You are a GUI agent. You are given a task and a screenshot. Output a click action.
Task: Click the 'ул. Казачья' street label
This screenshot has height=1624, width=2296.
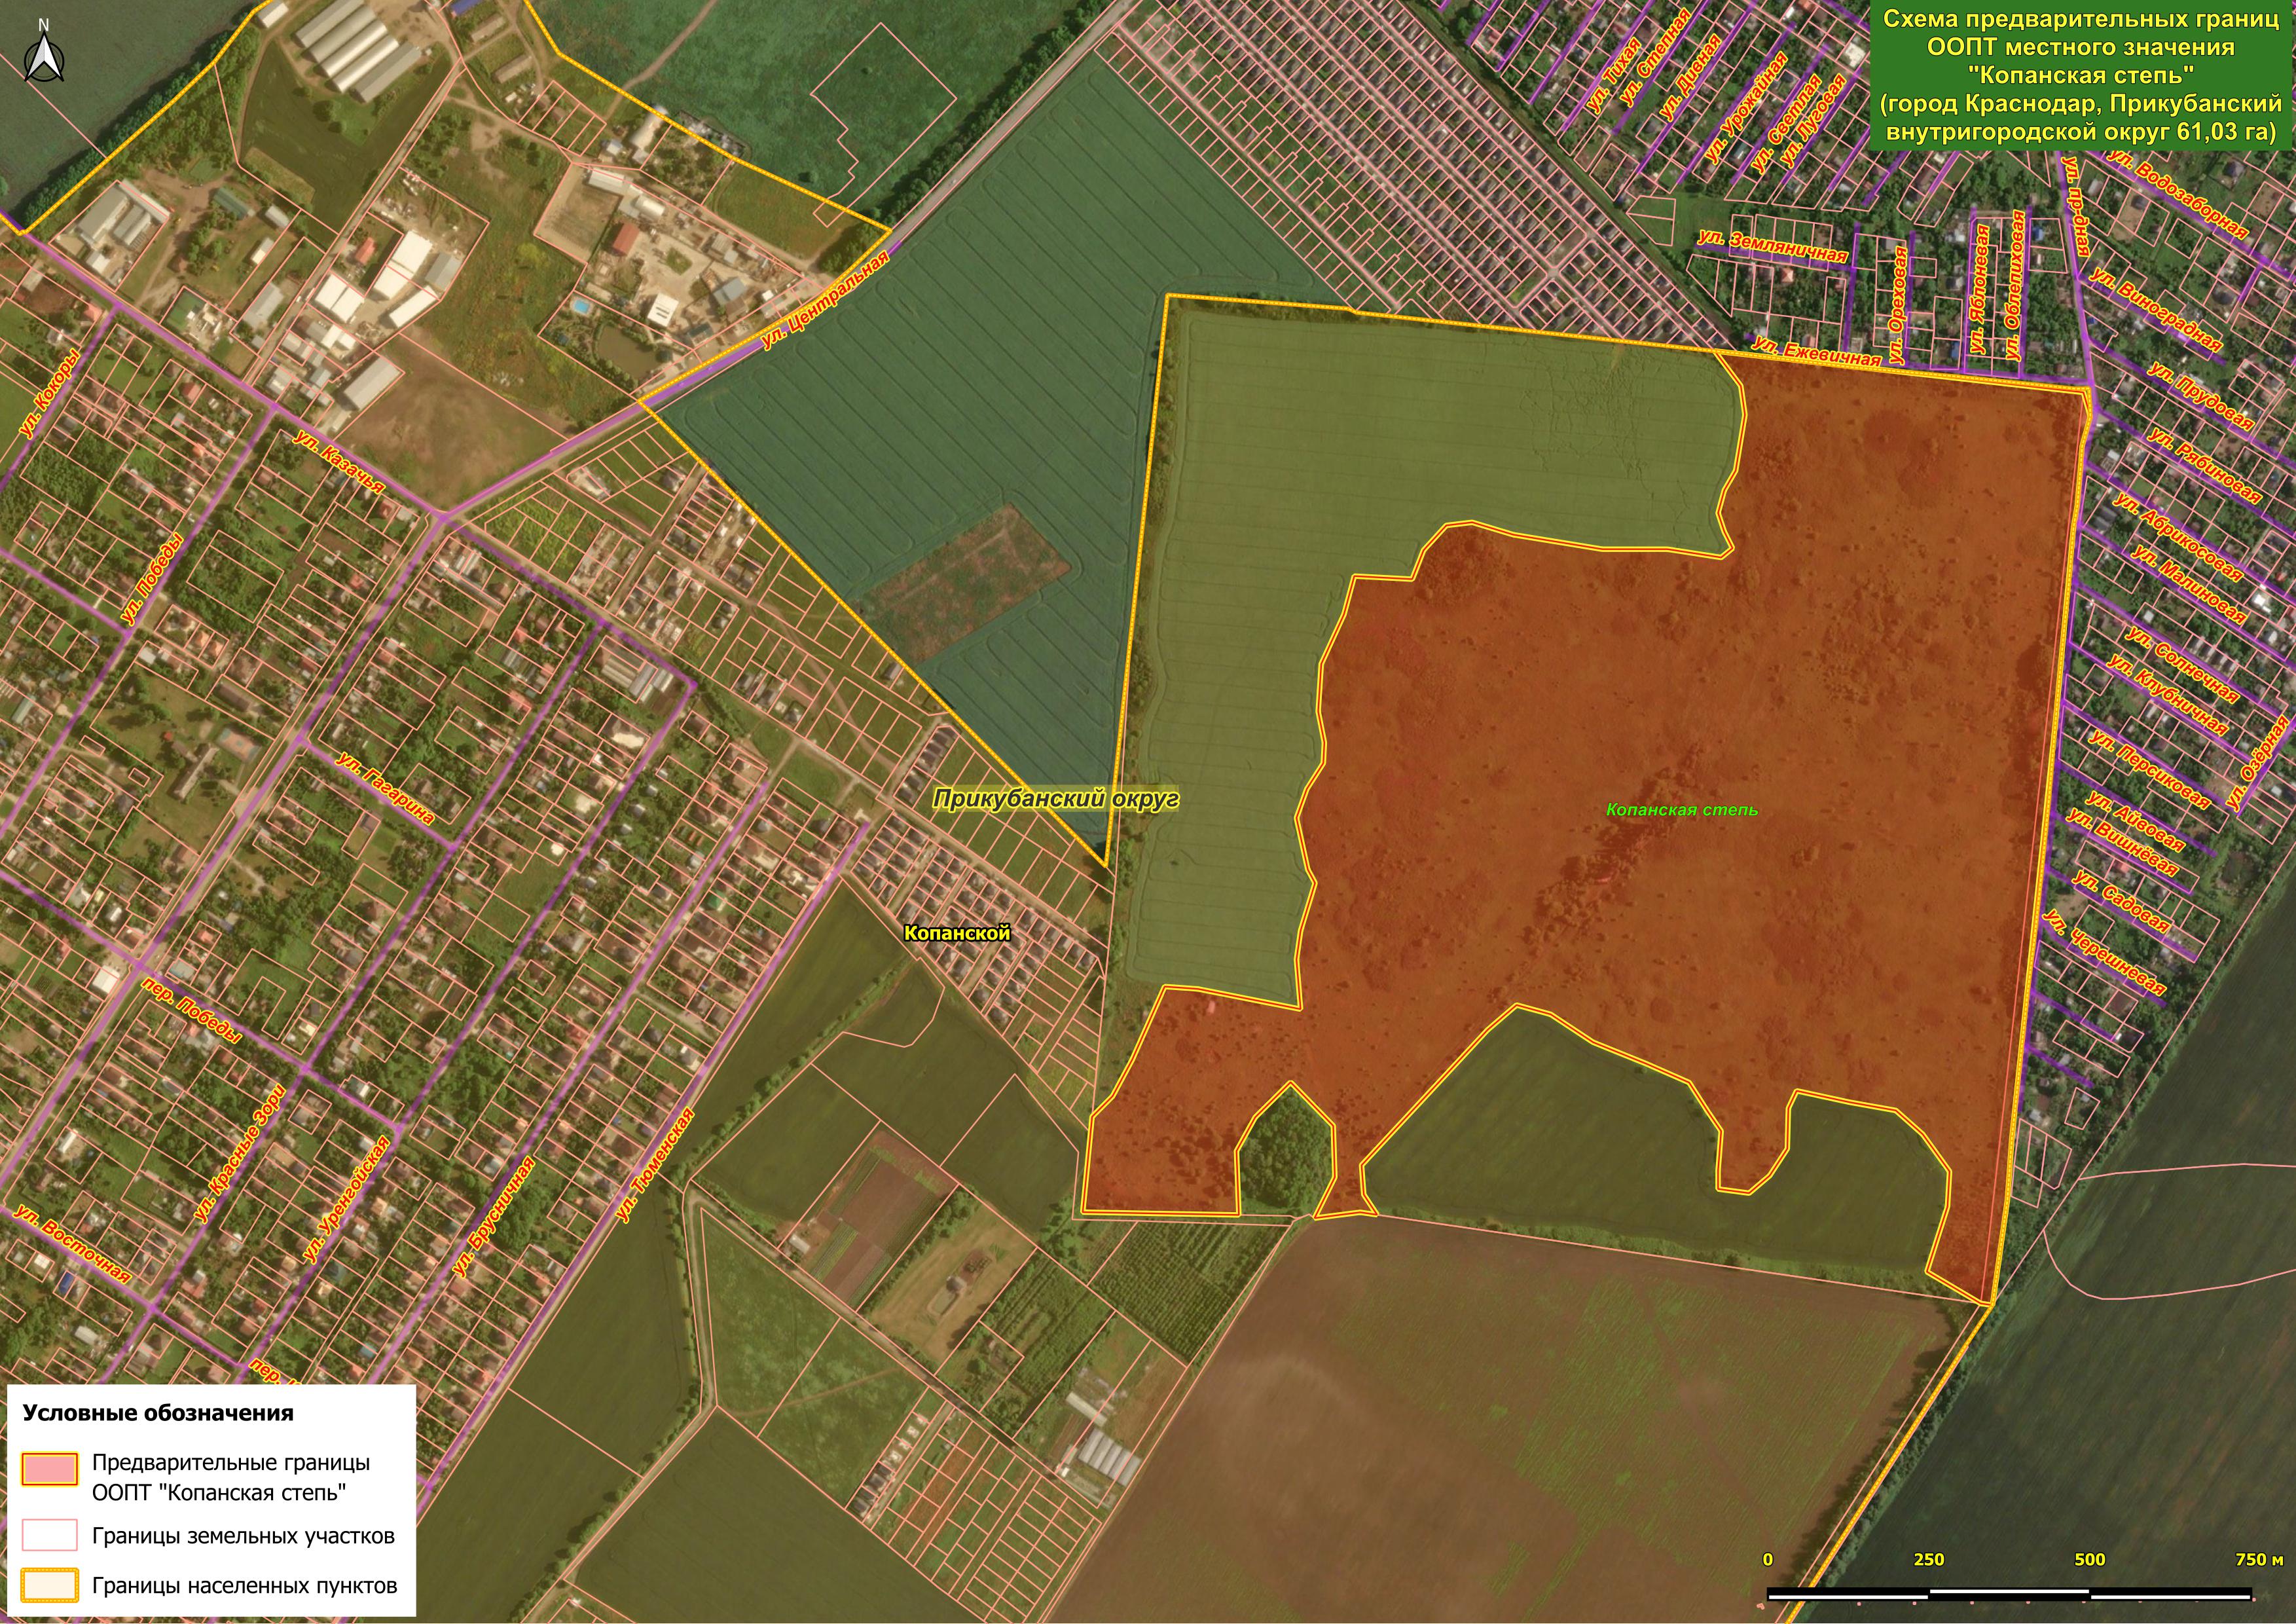[x=340, y=462]
